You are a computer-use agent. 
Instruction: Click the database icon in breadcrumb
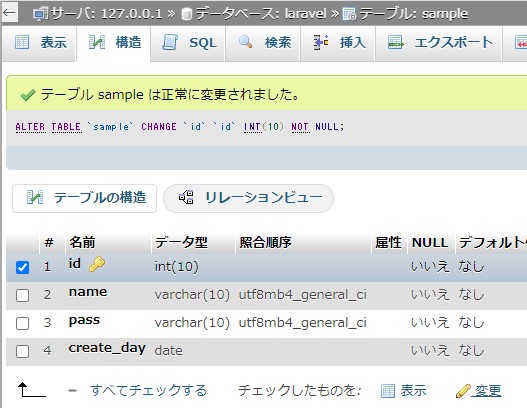[x=187, y=14]
